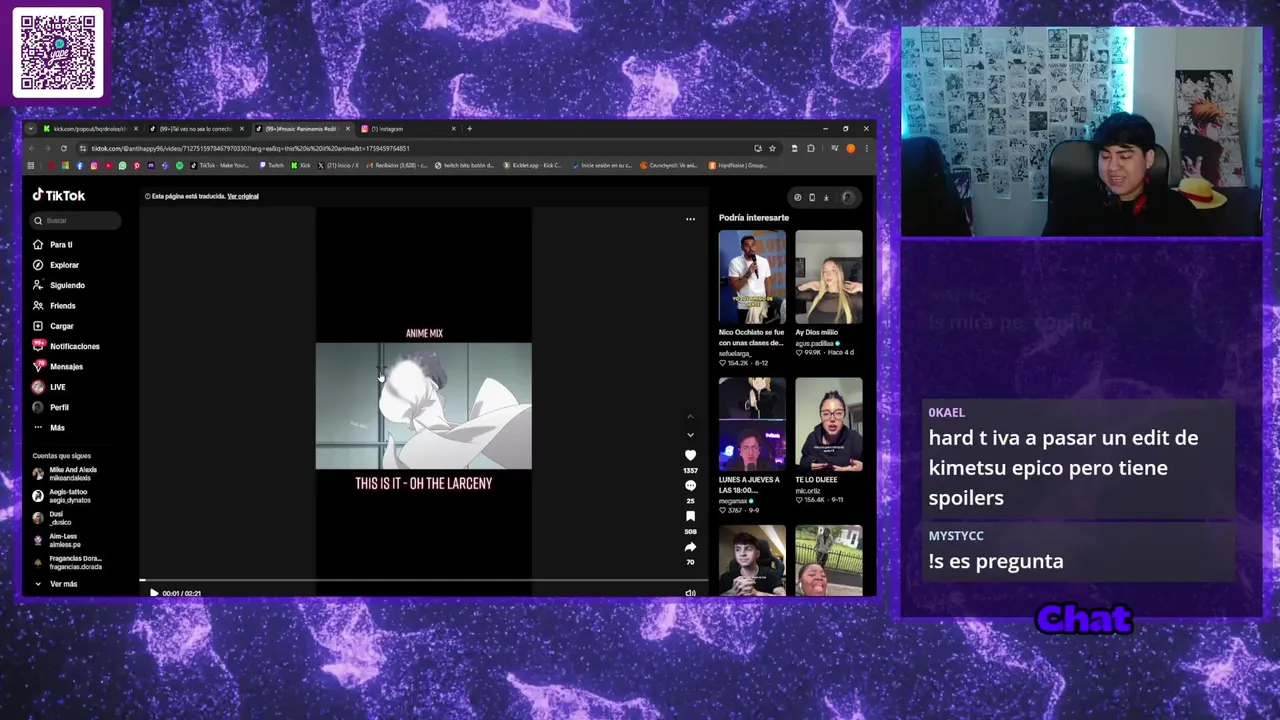
Task: Open Mike And Alexis account
Action: click(67, 473)
